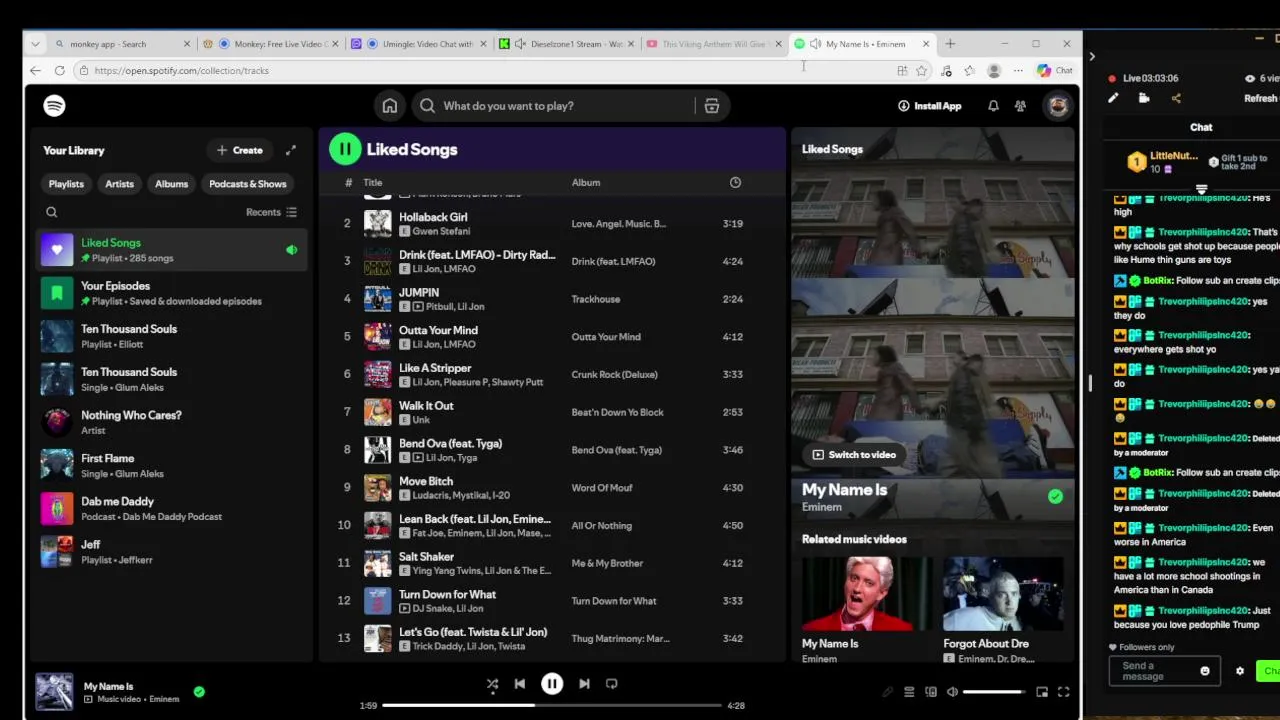Filter library by Podcasts & Shows chip
The height and width of the screenshot is (720, 1280).
[x=247, y=184]
